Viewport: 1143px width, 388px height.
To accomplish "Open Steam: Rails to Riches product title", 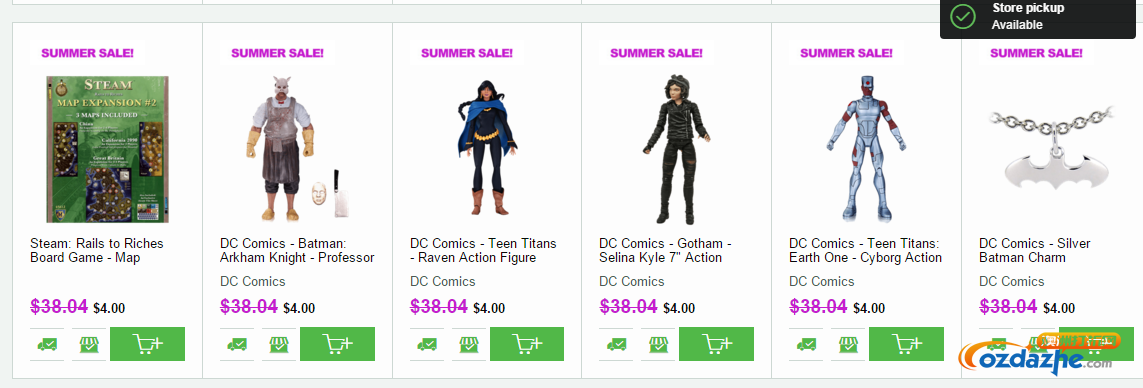I will pos(97,250).
